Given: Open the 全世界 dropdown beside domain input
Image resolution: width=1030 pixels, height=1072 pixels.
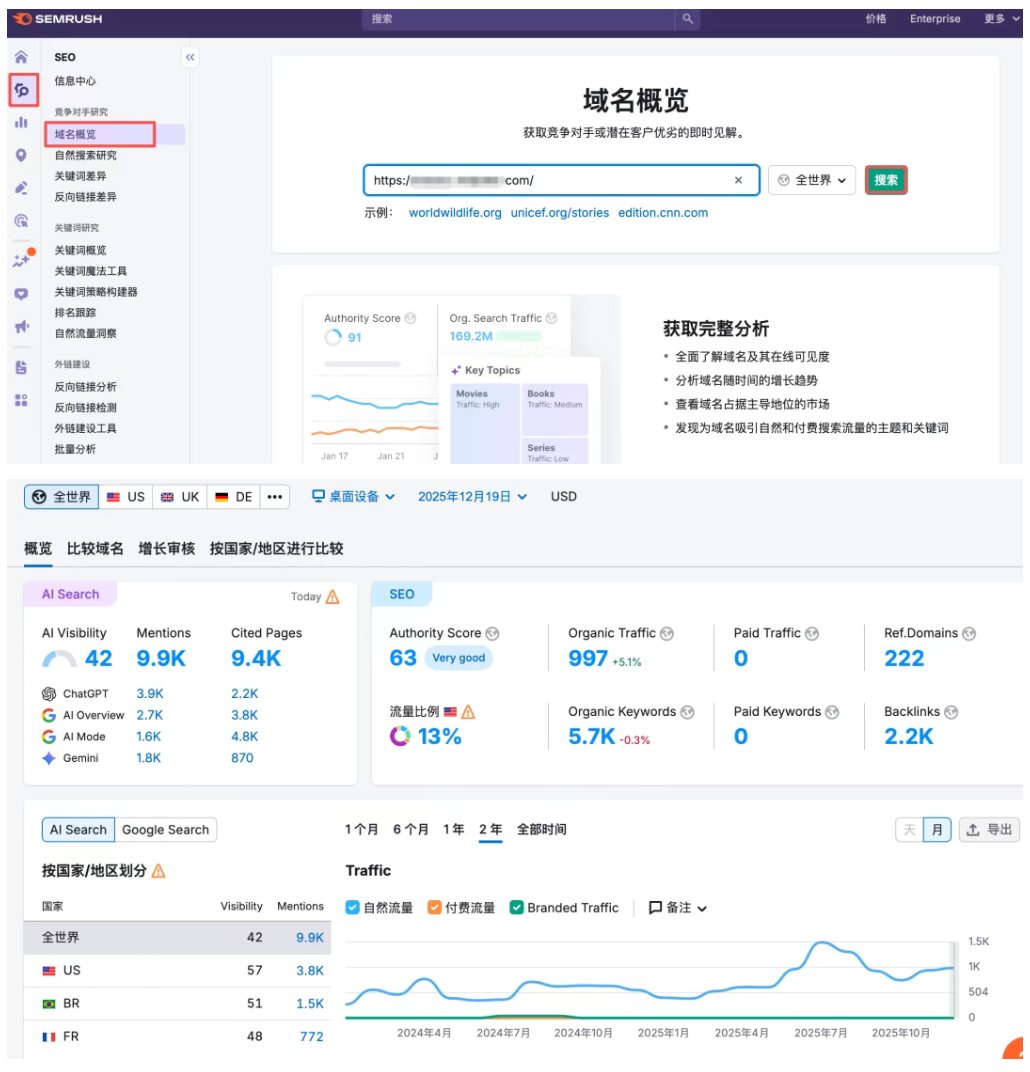Looking at the screenshot, I should click(812, 180).
